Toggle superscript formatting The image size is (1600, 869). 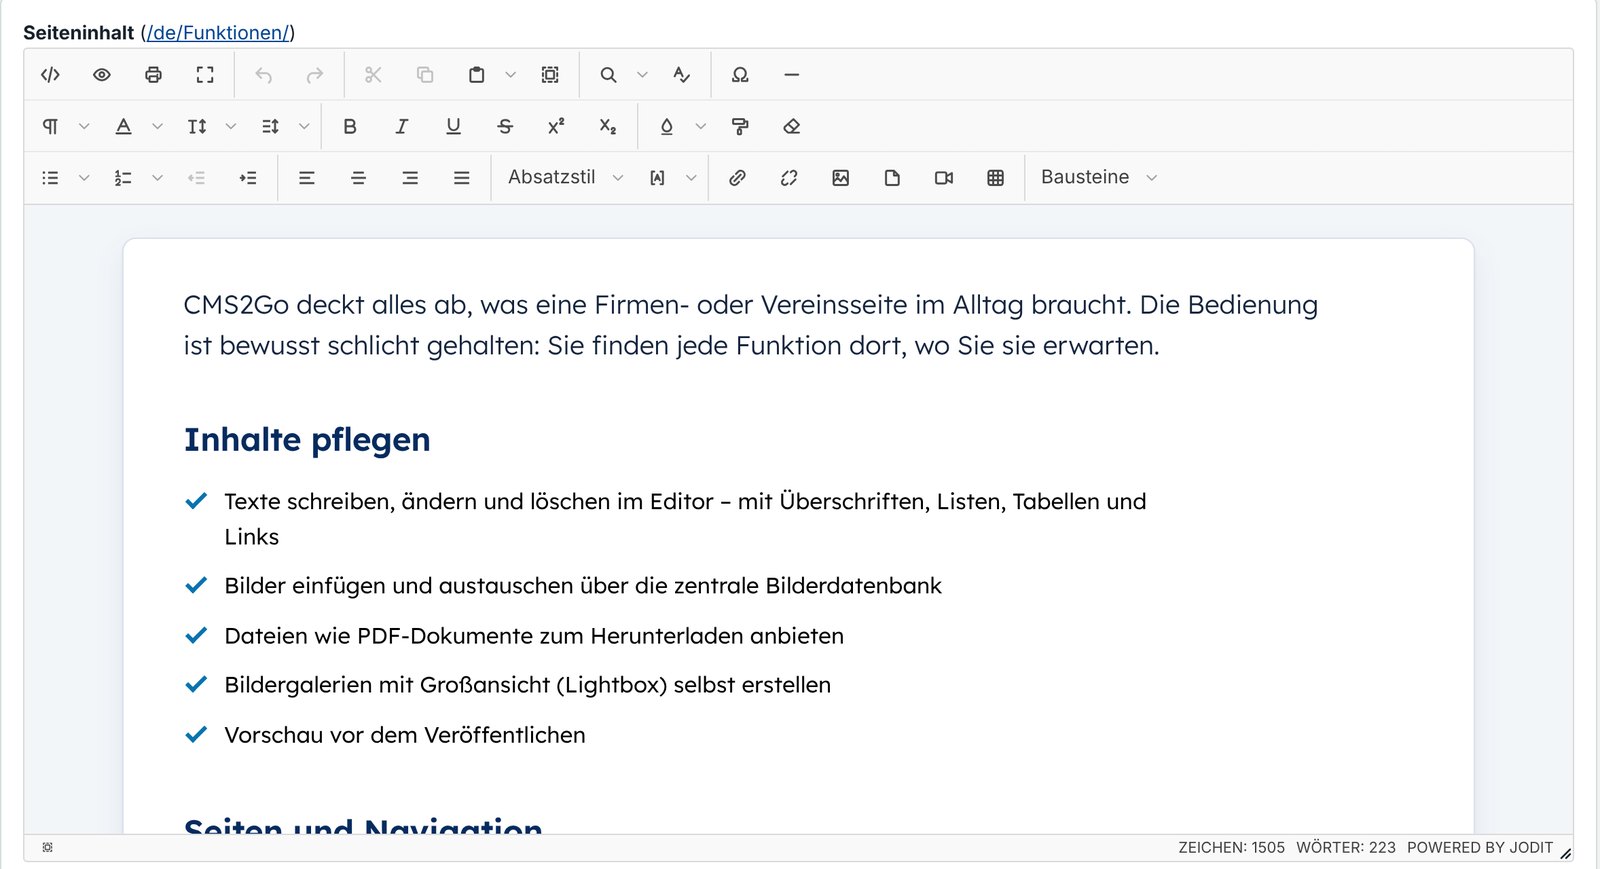click(556, 126)
